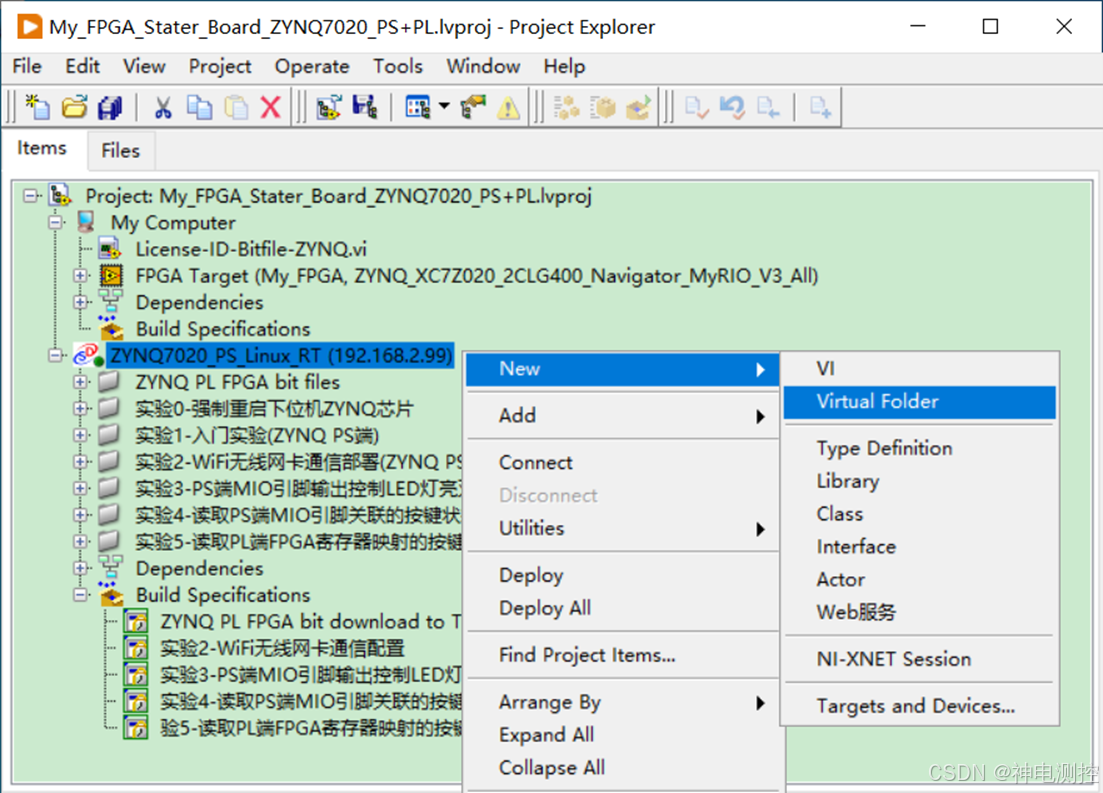The height and width of the screenshot is (793, 1103).
Task: Expand the 实验1-入门实验 folder node
Action: [x=81, y=435]
